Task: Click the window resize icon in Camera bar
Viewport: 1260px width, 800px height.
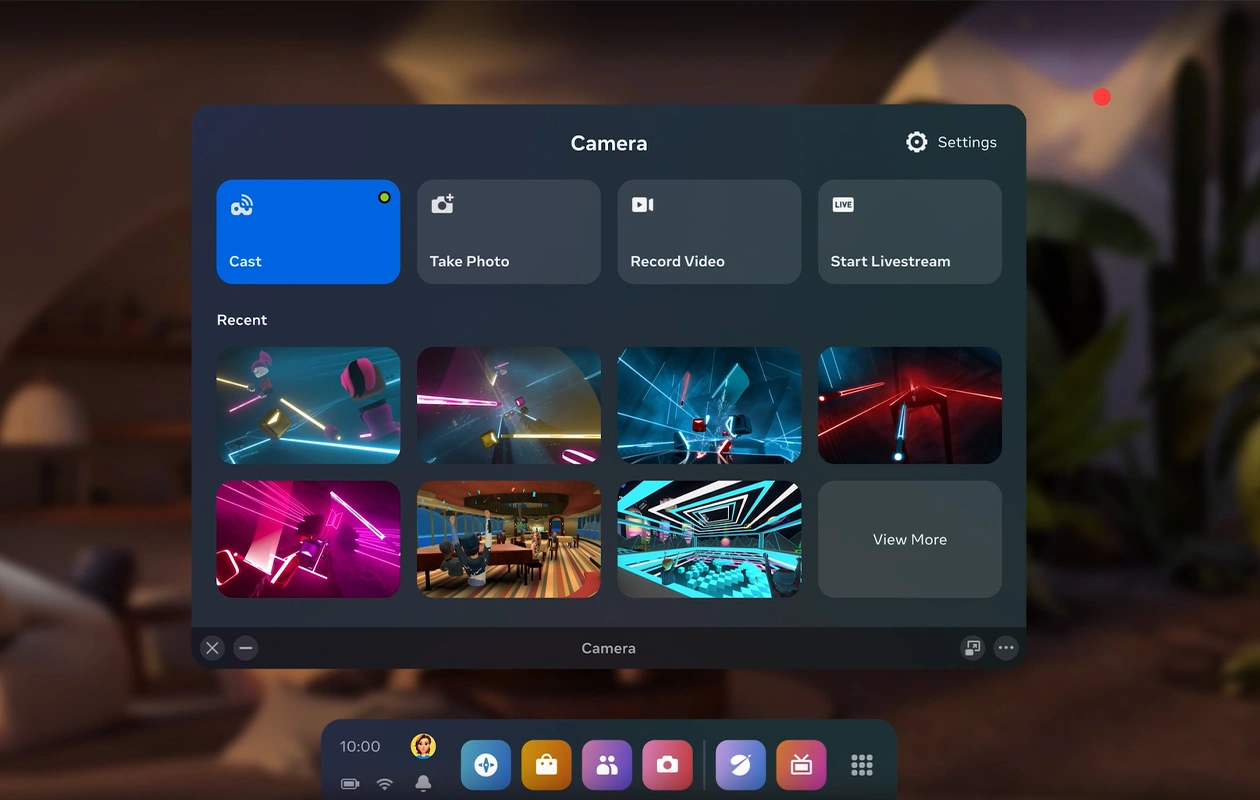Action: 972,648
